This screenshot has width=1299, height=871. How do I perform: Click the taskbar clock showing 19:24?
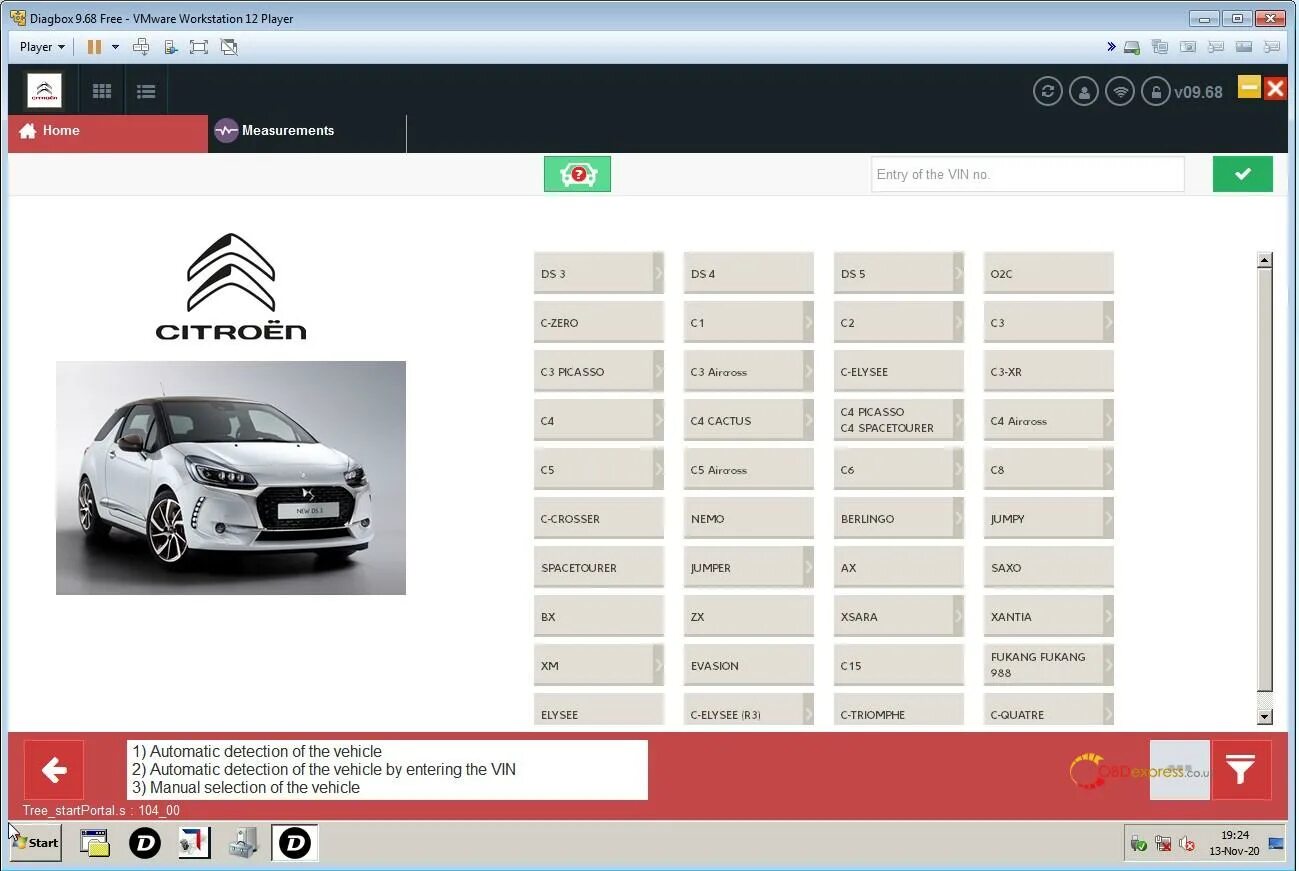click(1234, 843)
